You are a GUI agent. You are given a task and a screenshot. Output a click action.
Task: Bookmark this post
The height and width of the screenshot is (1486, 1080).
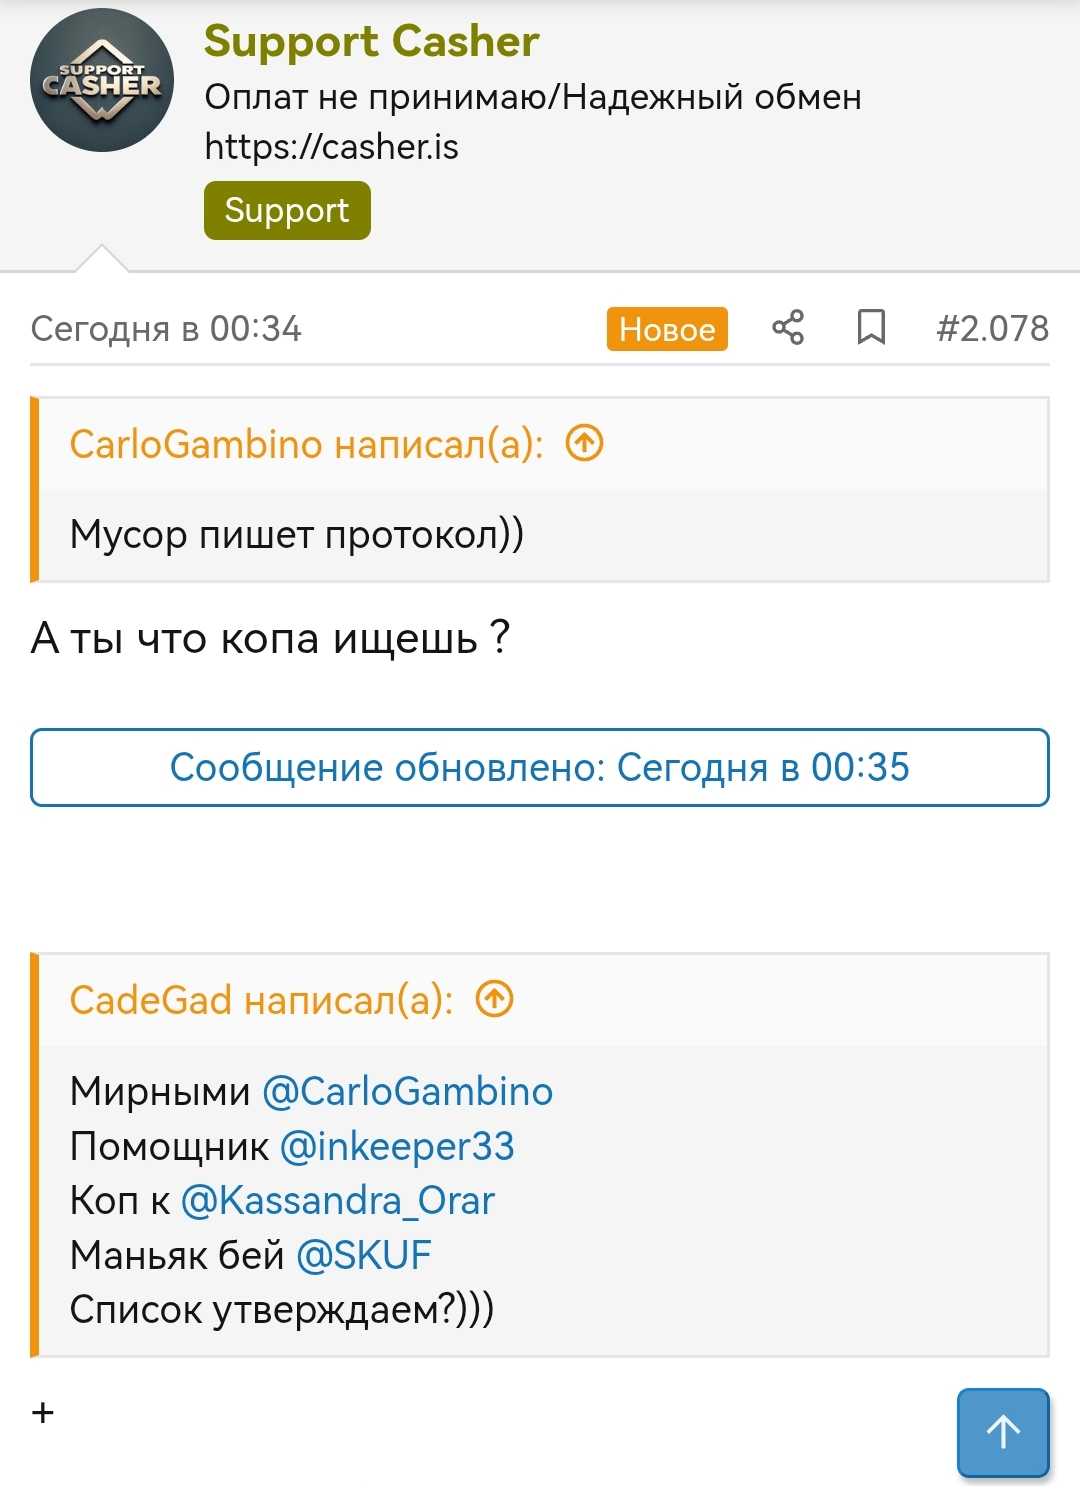(x=871, y=328)
